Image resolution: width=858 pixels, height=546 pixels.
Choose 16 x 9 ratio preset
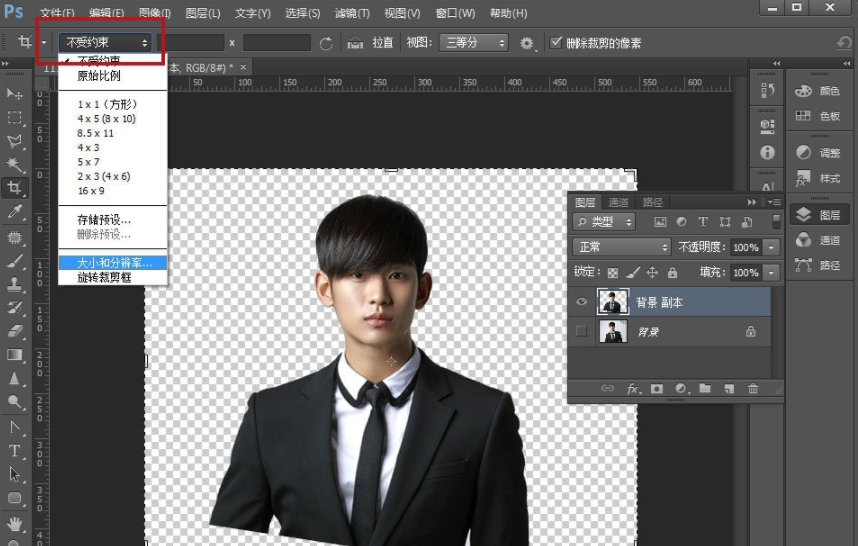point(91,191)
